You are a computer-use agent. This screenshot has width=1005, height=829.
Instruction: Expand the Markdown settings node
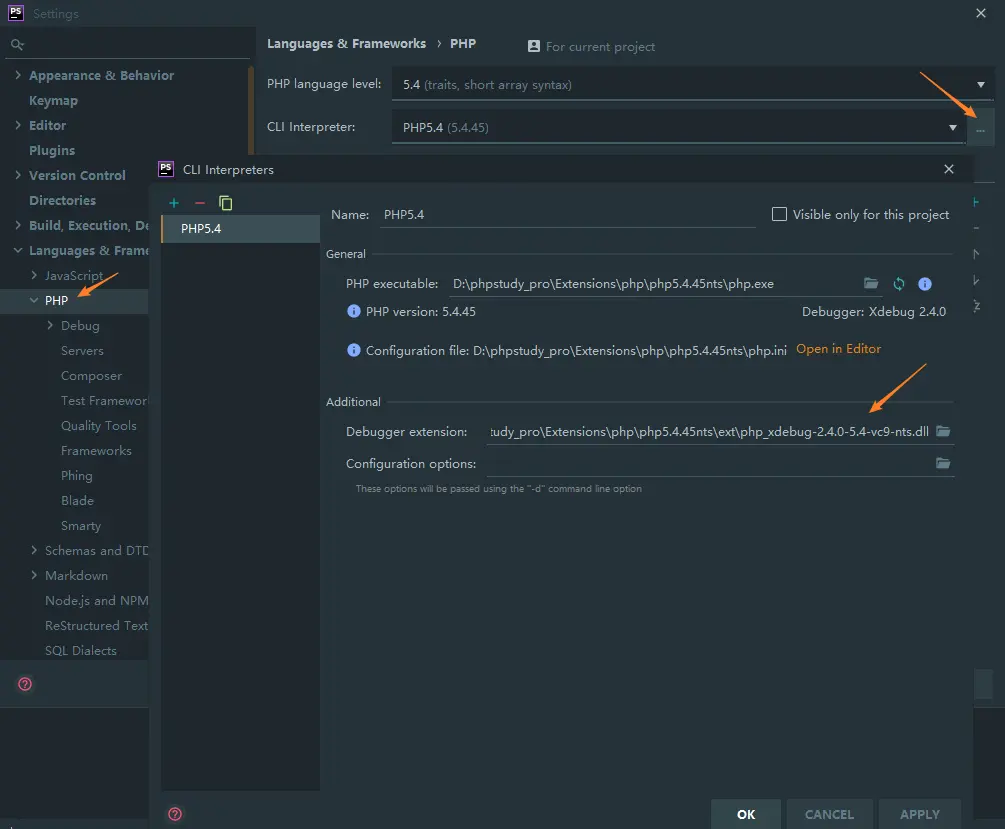click(34, 575)
